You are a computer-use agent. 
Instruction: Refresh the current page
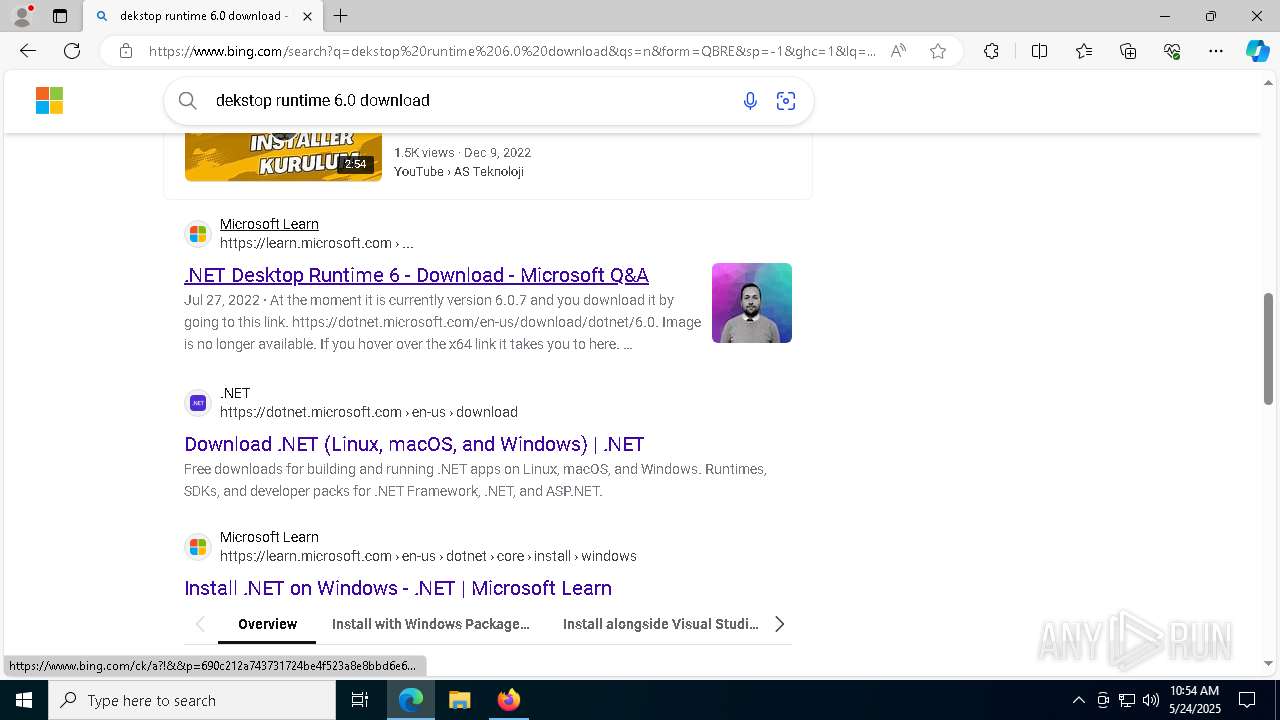pos(72,51)
